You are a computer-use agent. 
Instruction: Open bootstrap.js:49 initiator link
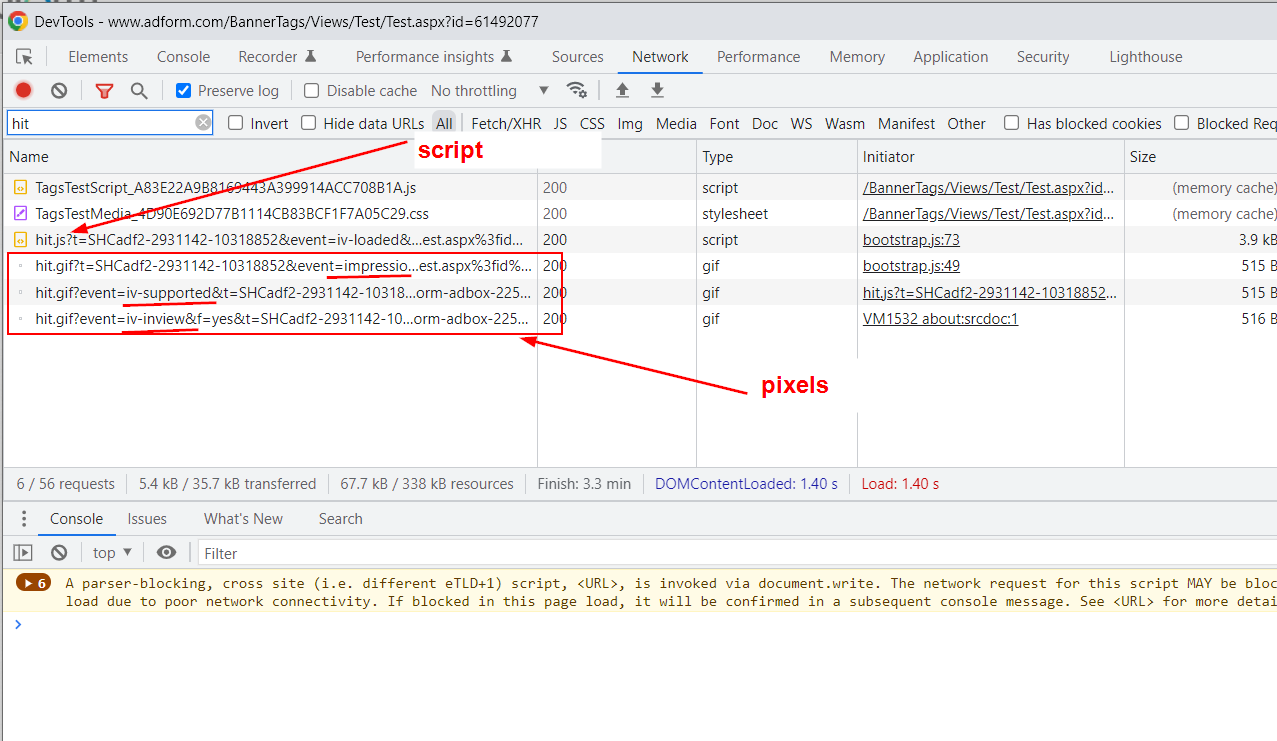(911, 266)
